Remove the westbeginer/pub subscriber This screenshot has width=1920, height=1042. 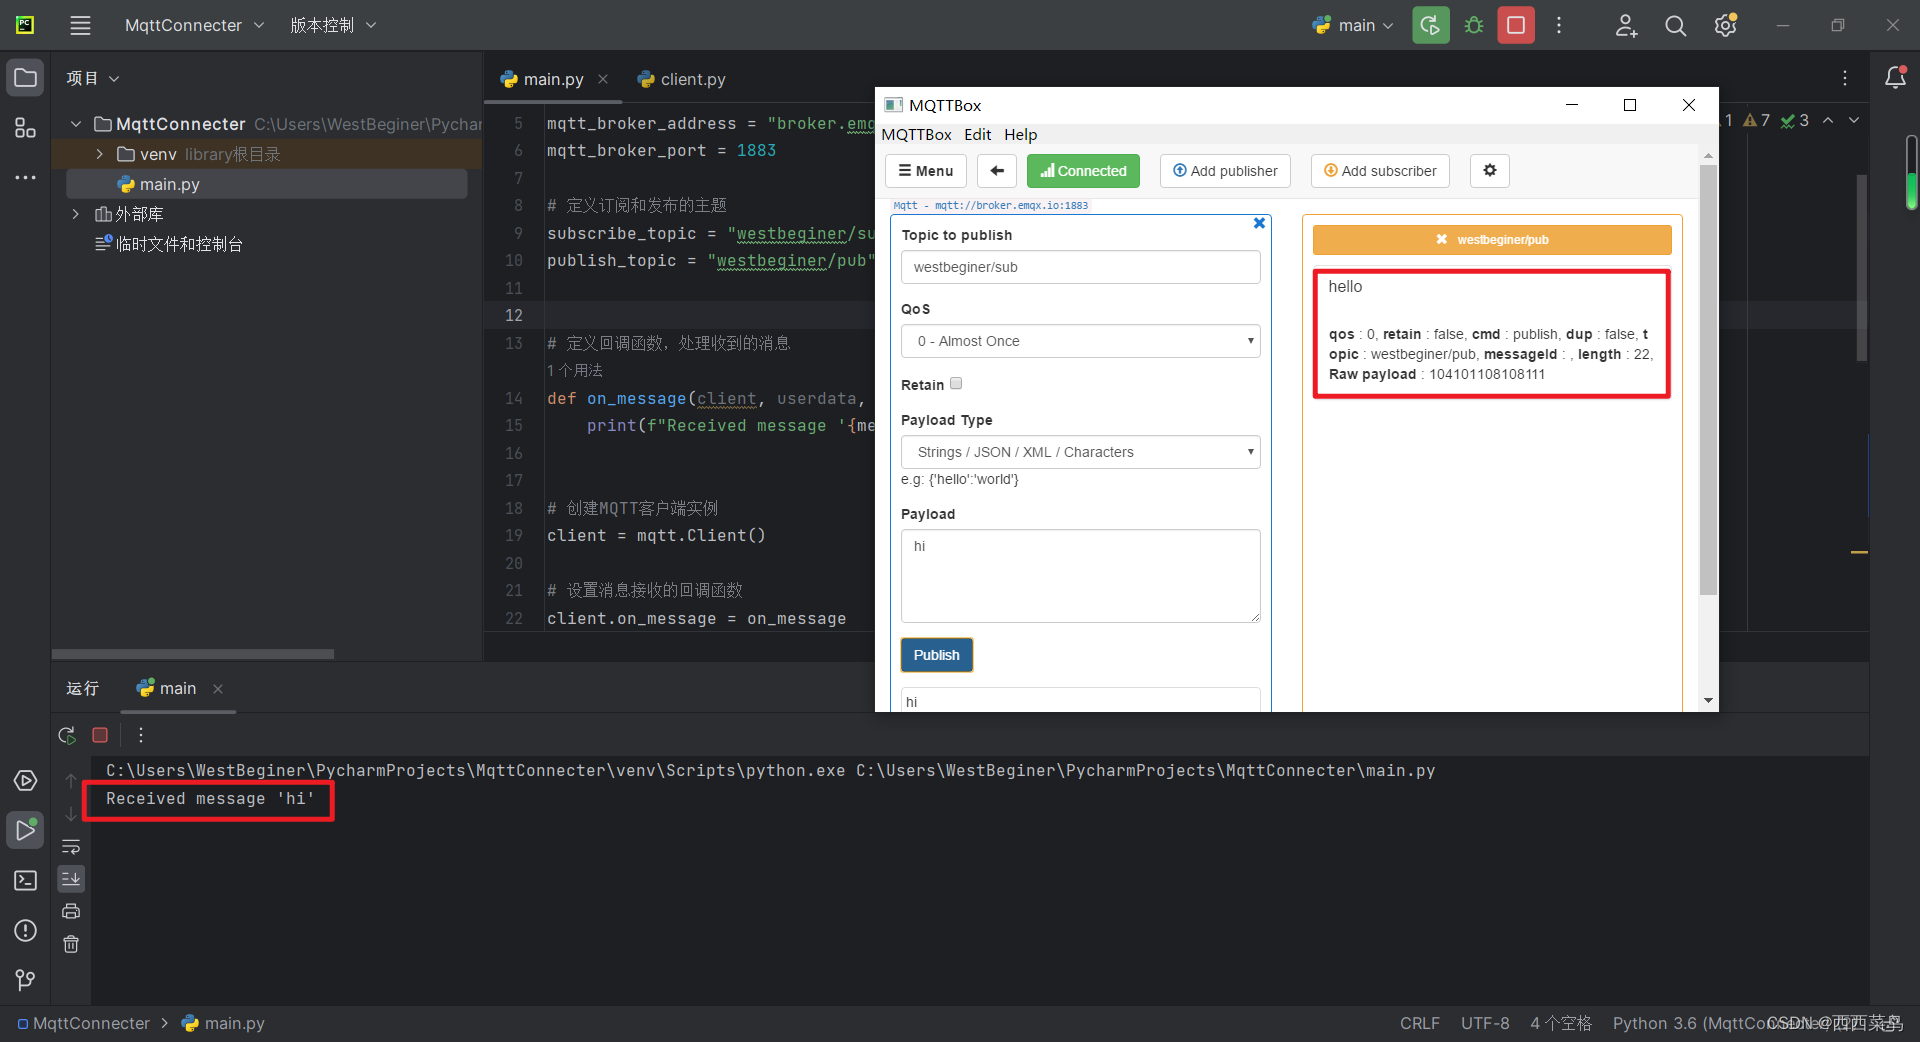1441,240
